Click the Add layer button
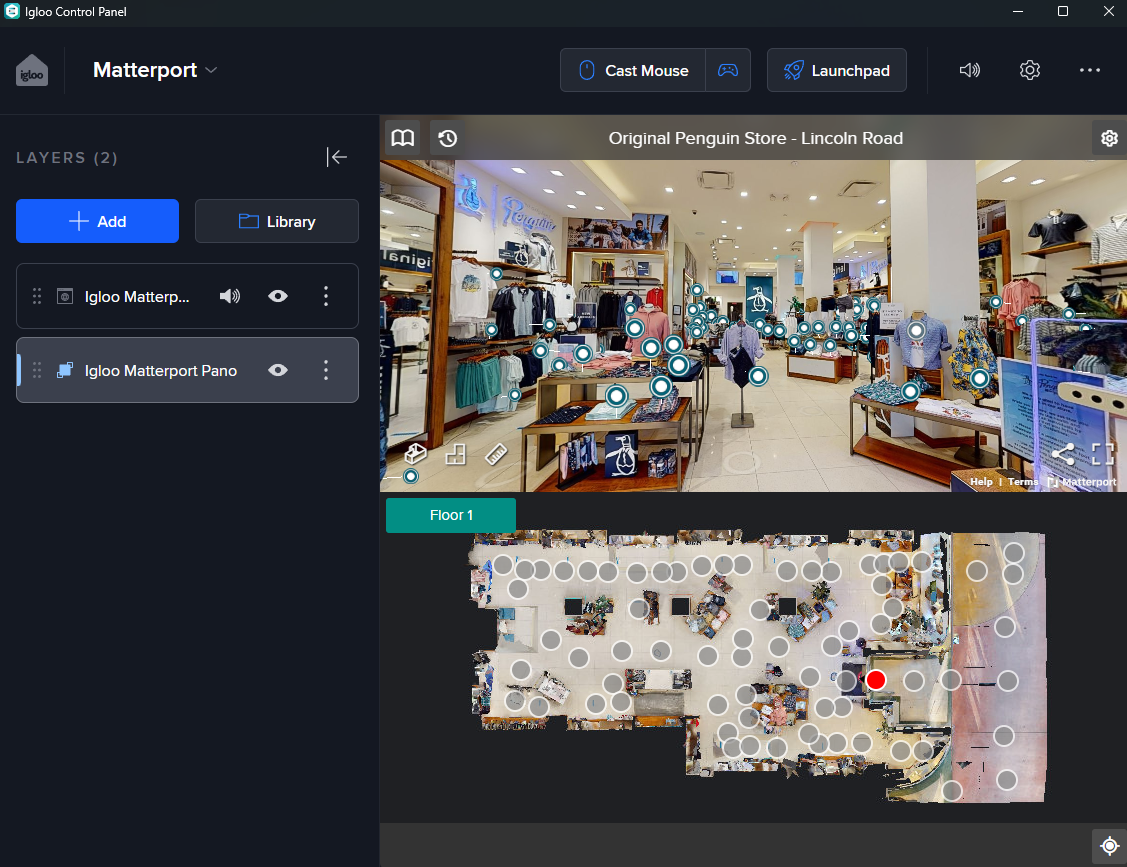The height and width of the screenshot is (867, 1127). click(97, 221)
